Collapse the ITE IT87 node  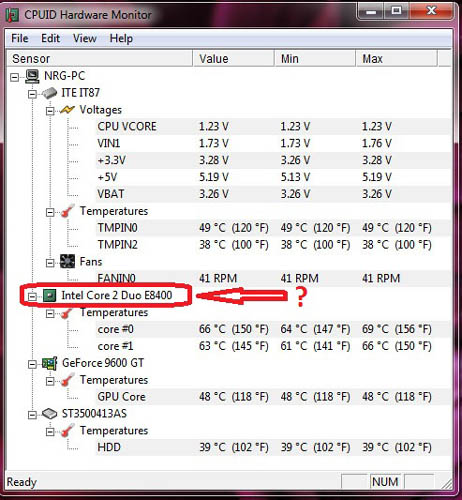click(x=32, y=94)
